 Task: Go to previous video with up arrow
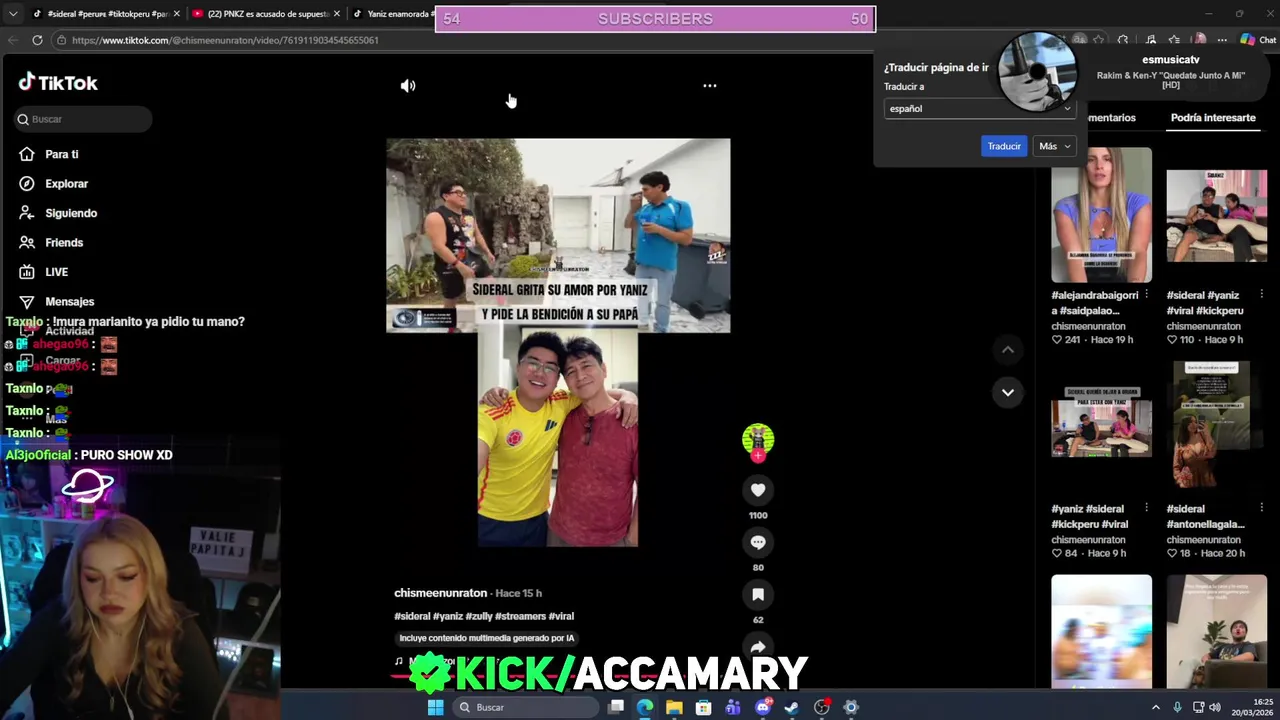1008,349
